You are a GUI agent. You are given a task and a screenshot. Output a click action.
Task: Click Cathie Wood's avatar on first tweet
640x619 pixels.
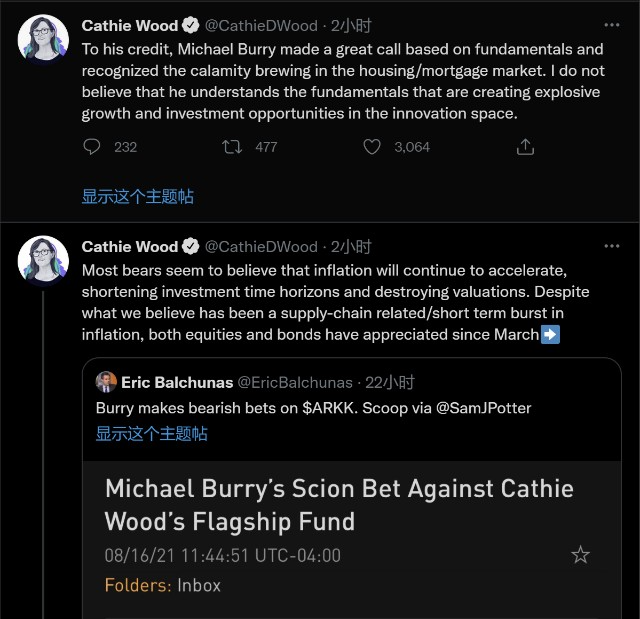click(x=44, y=40)
